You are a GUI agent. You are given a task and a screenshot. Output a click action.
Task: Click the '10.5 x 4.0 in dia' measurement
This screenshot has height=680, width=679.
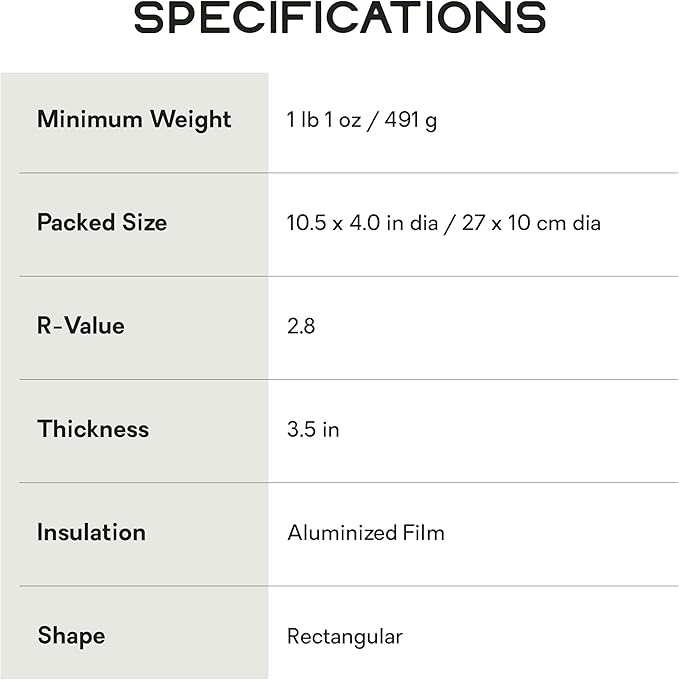[362, 223]
